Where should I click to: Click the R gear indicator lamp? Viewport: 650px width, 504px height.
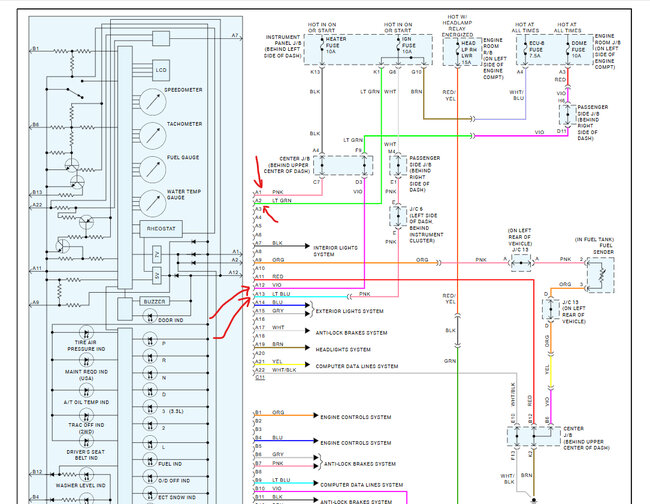(150, 356)
